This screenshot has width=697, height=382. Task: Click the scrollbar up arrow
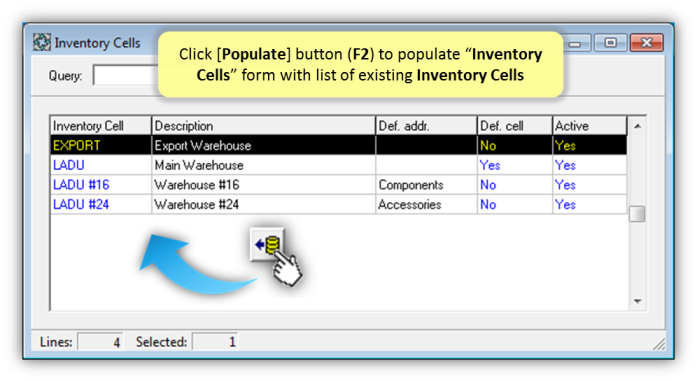[x=637, y=126]
